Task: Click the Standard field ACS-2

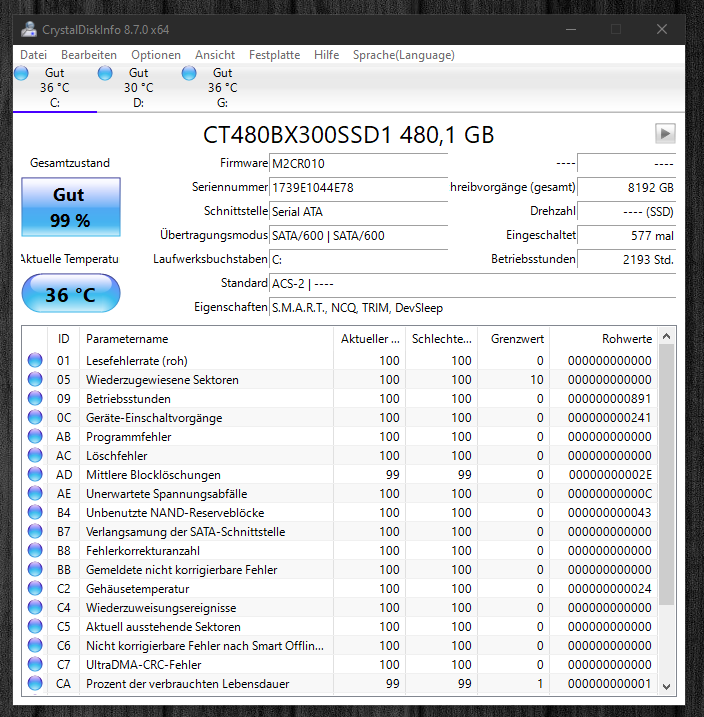Action: coord(472,284)
